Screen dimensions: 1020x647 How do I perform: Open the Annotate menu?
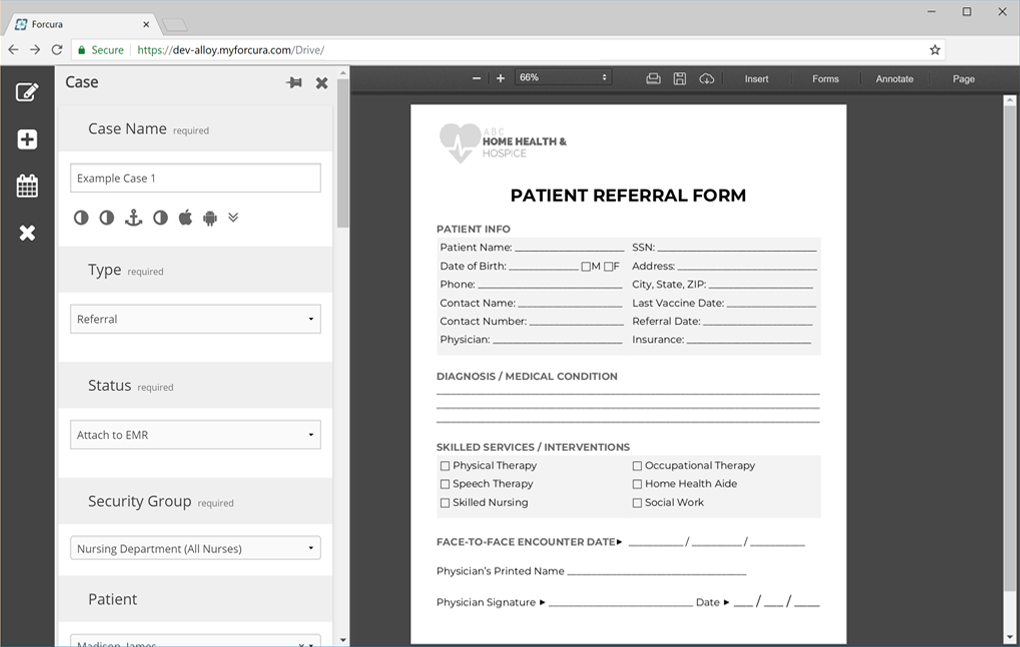tap(894, 79)
